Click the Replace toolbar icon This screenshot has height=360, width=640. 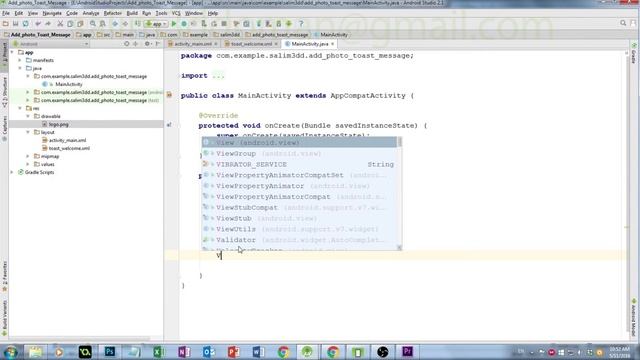tap(103, 24)
